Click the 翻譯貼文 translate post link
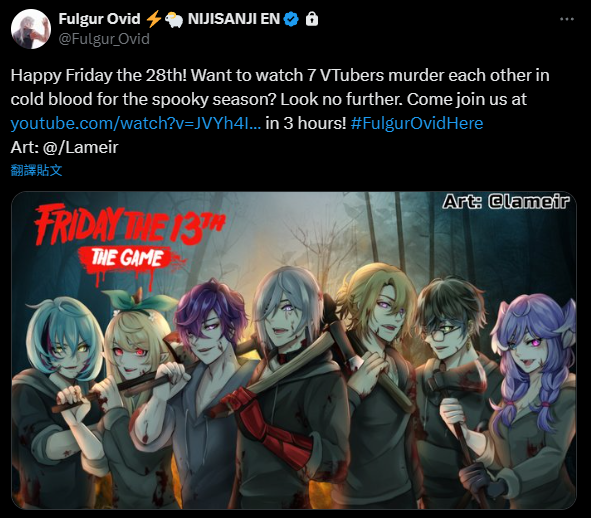 (36, 170)
